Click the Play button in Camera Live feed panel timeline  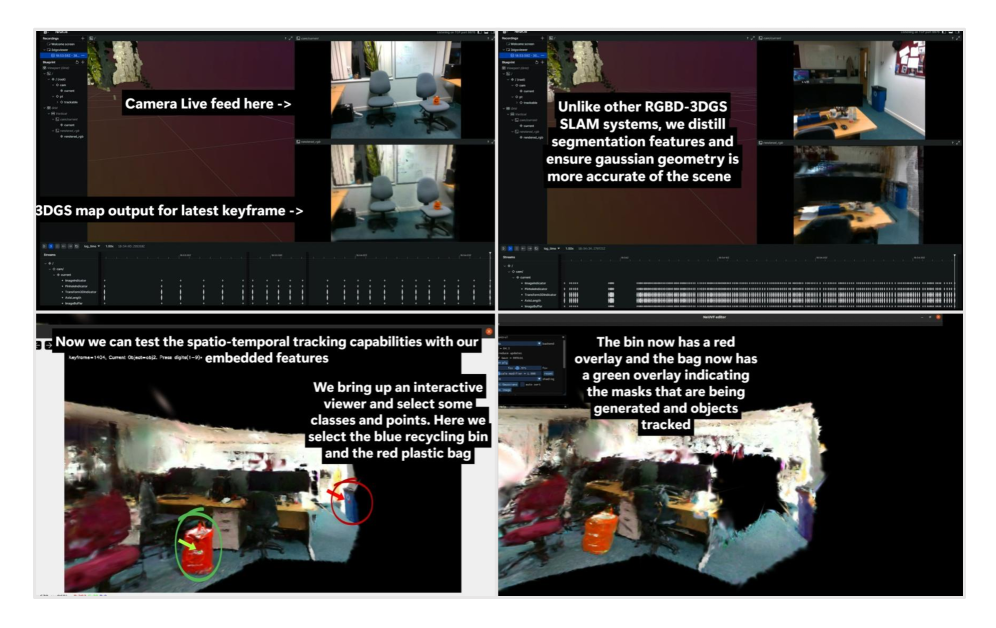click(x=44, y=246)
